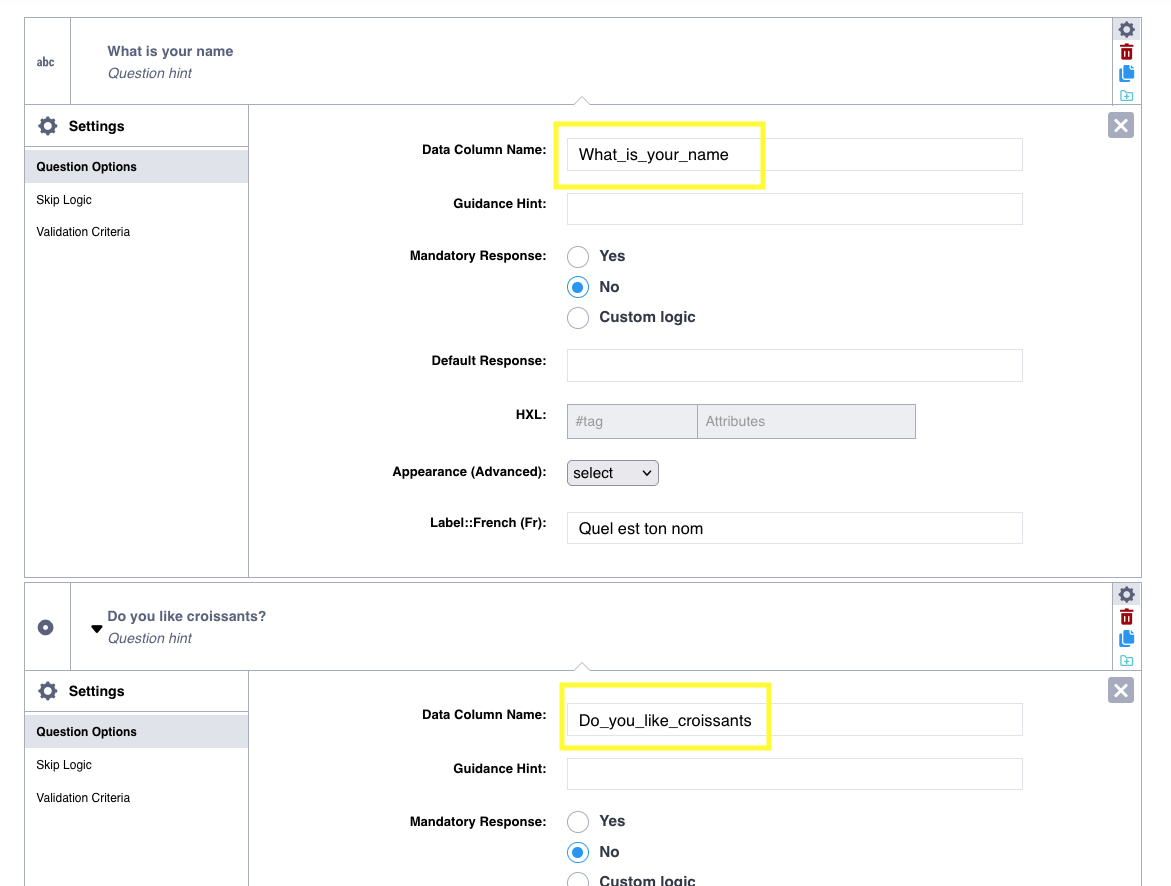Choose Yes for croissants question mandatory response
The height and width of the screenshot is (886, 1171).
pos(578,822)
